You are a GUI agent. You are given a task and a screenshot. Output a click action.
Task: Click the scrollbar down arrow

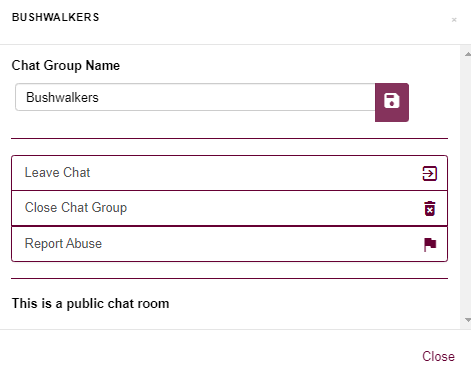[468, 320]
